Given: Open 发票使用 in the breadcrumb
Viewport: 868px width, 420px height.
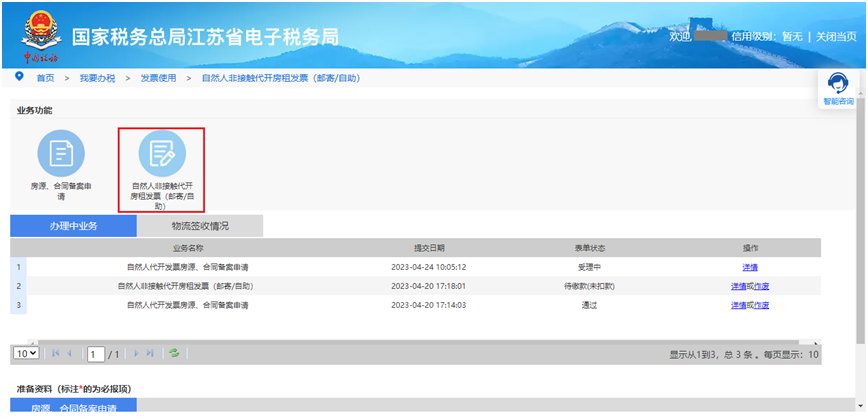Looking at the screenshot, I should (158, 78).
